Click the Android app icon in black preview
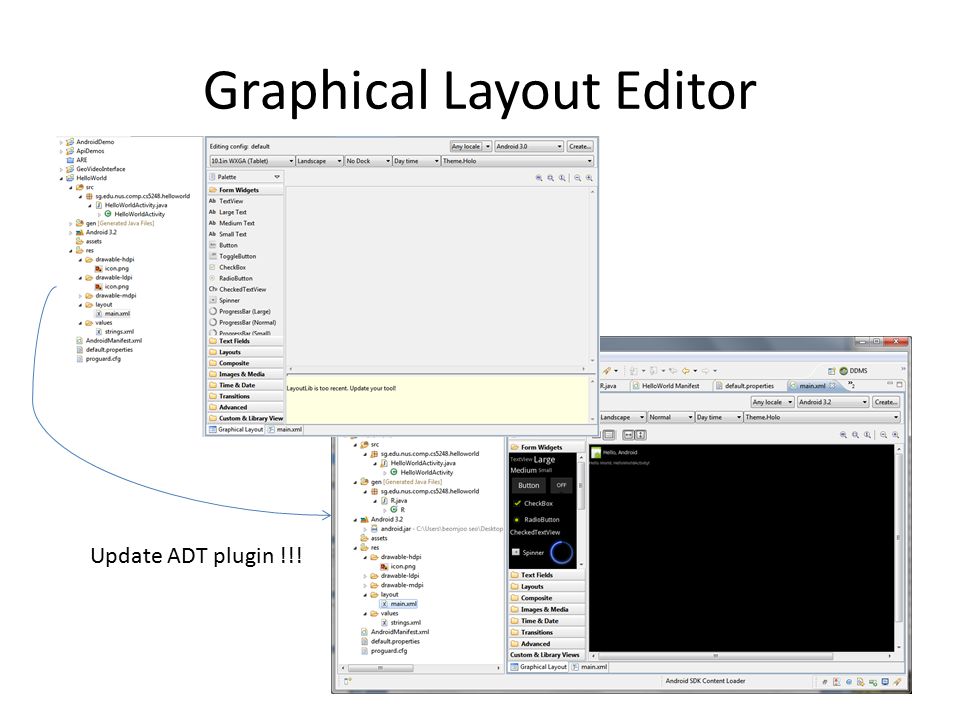This screenshot has height=720, width=960. (x=596, y=453)
